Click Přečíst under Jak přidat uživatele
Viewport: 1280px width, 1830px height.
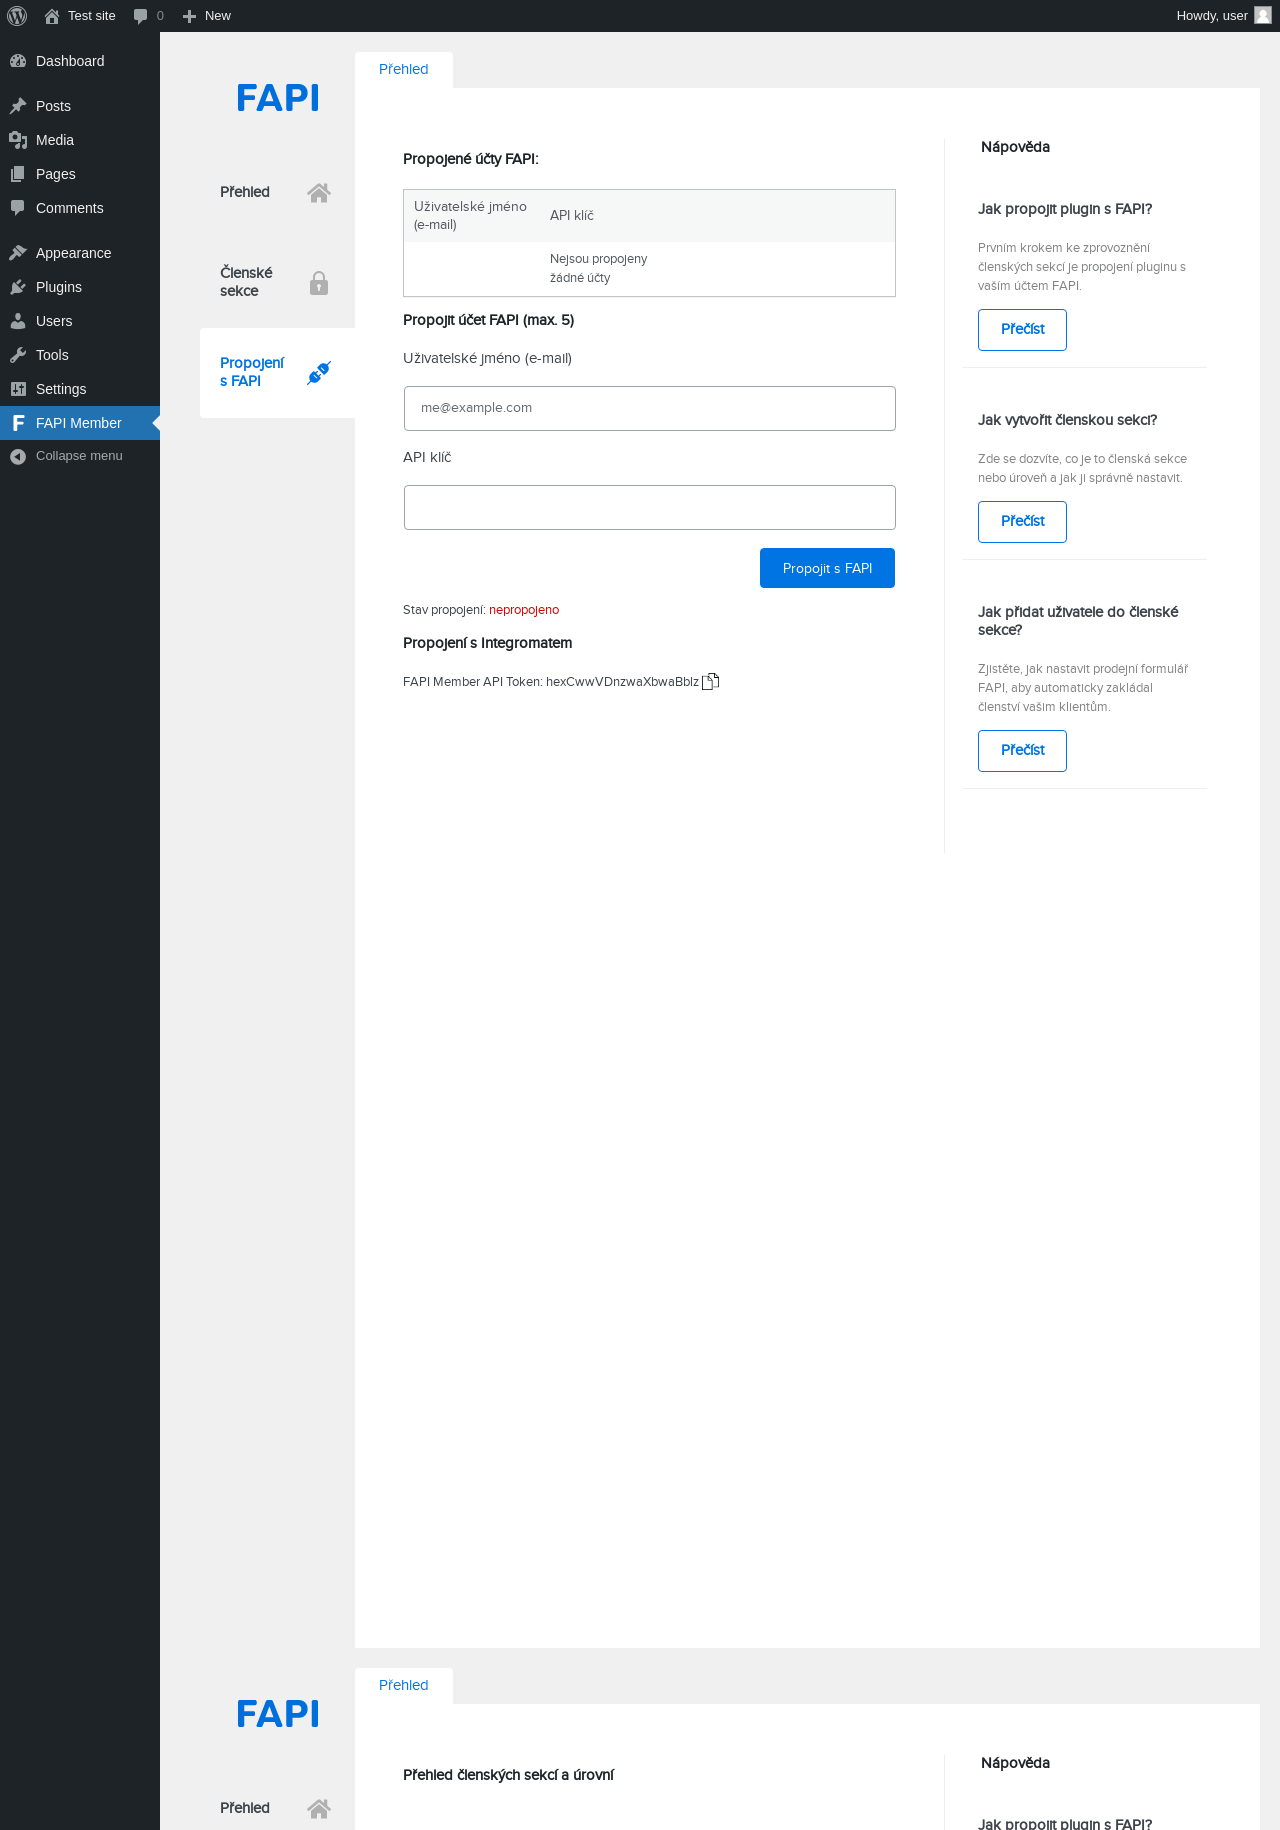[1022, 751]
